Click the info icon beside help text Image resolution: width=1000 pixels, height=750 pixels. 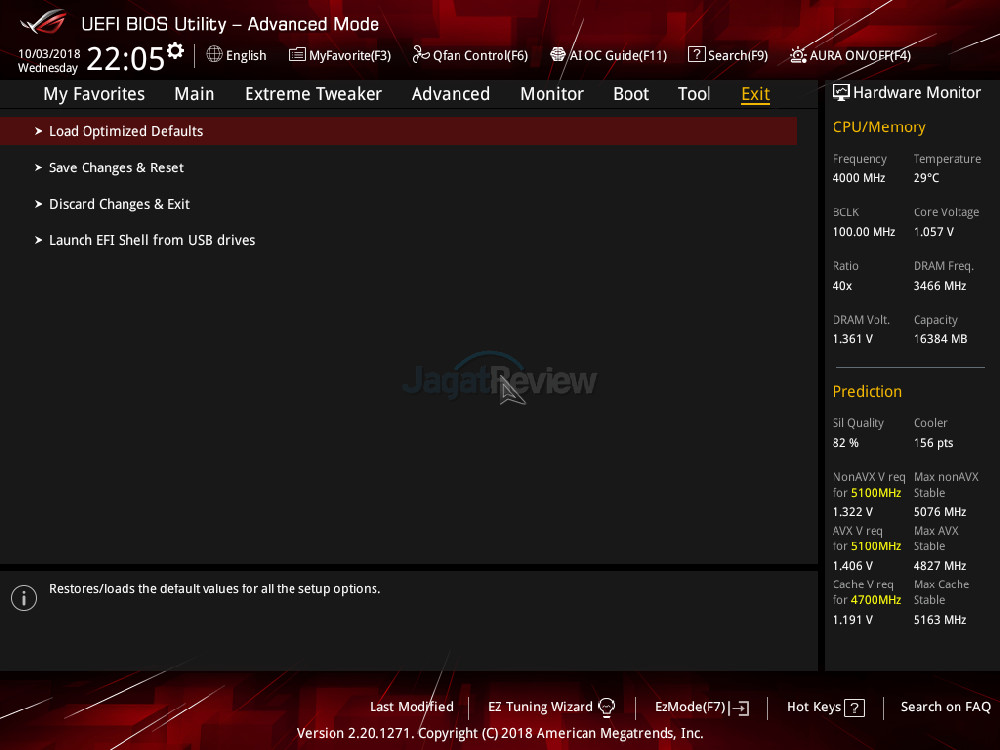pos(24,598)
